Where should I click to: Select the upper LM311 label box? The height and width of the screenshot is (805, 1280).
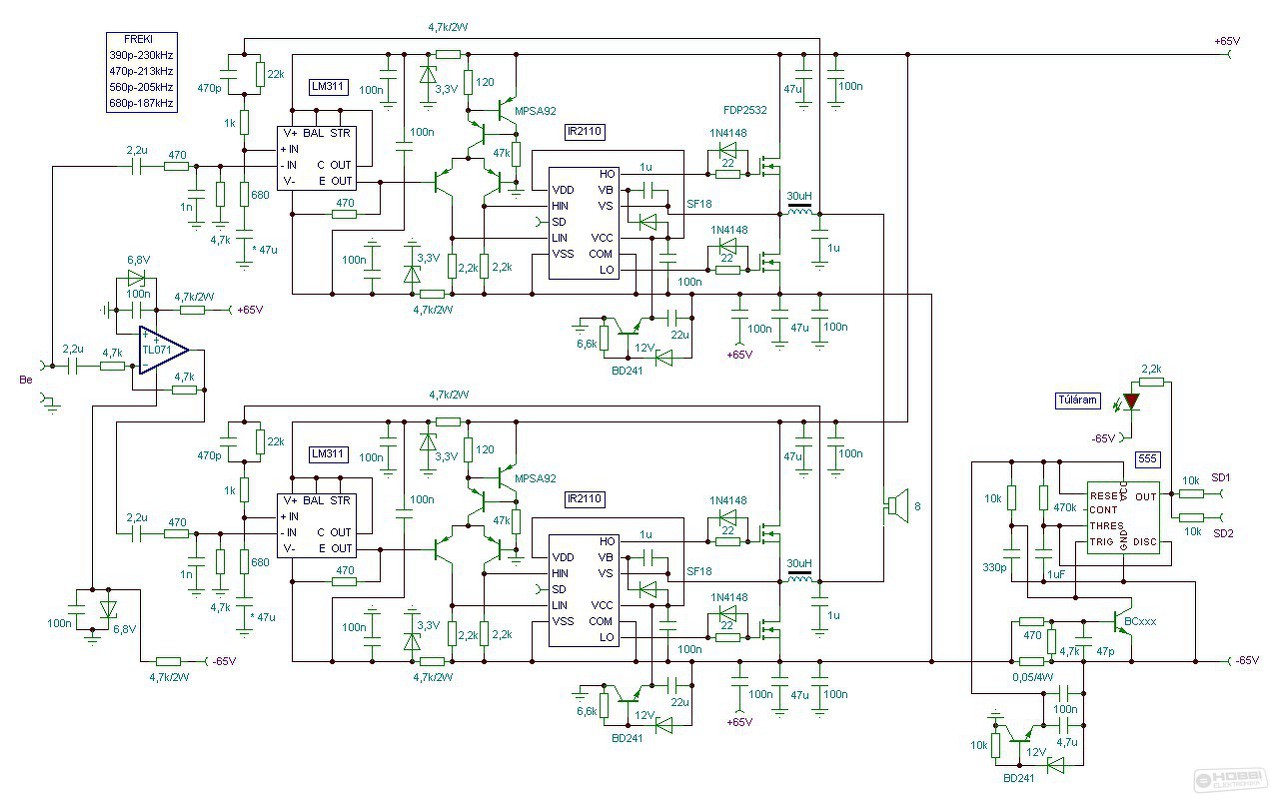(x=328, y=86)
